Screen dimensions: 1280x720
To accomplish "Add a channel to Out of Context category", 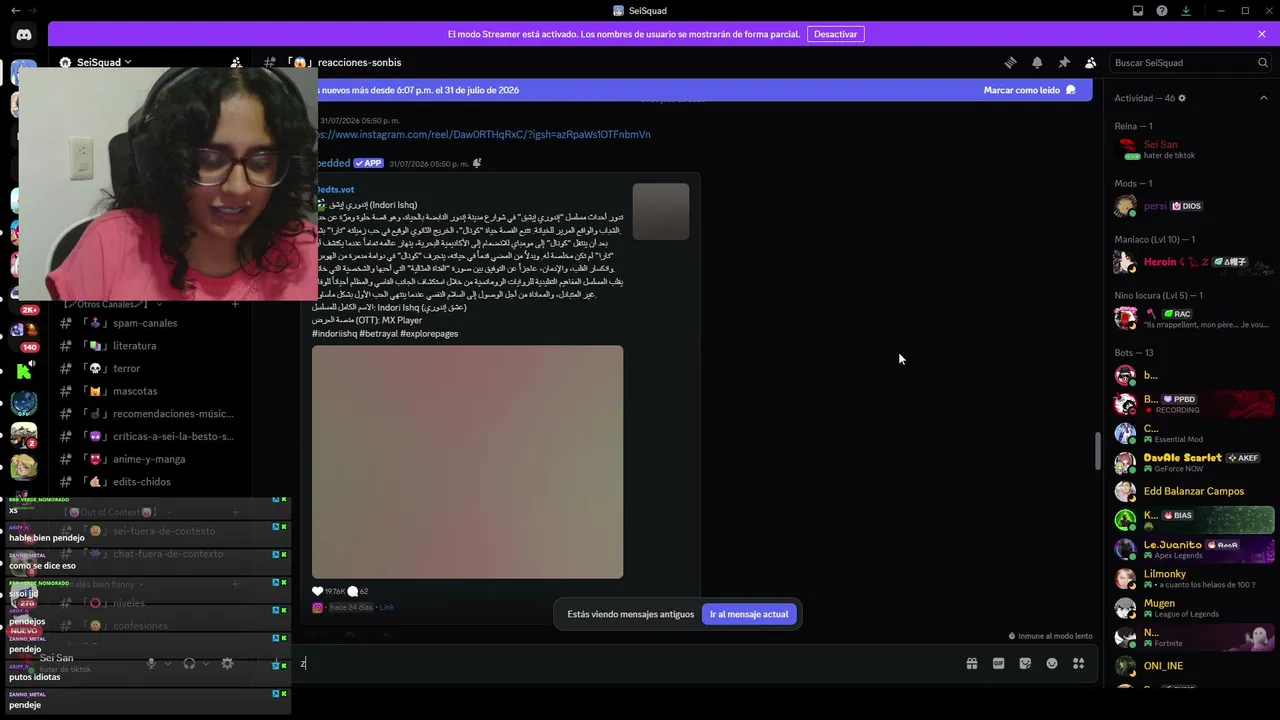I will (235, 512).
